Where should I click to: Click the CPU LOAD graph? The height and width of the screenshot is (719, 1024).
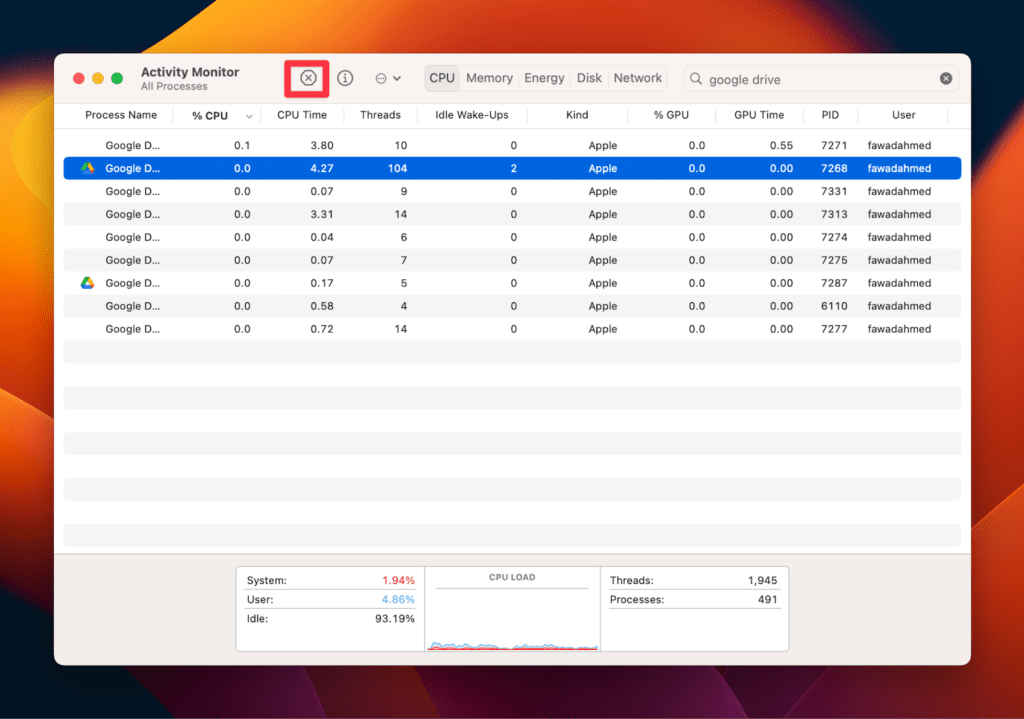(512, 609)
